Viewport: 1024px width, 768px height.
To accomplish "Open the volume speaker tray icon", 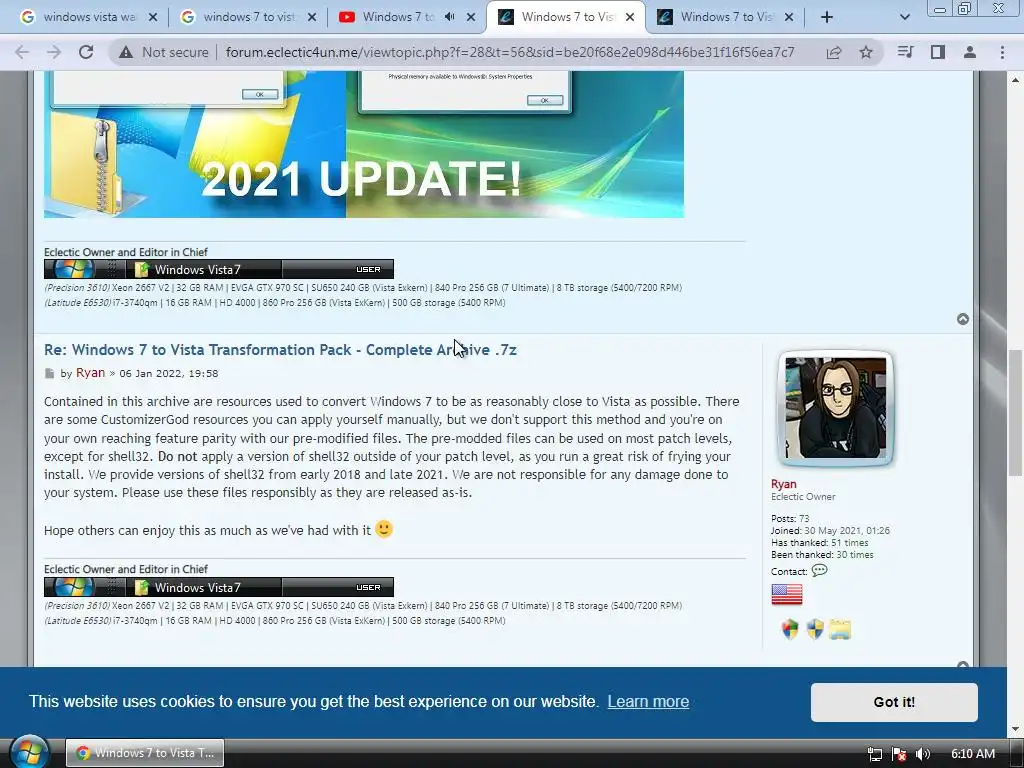I will [922, 754].
